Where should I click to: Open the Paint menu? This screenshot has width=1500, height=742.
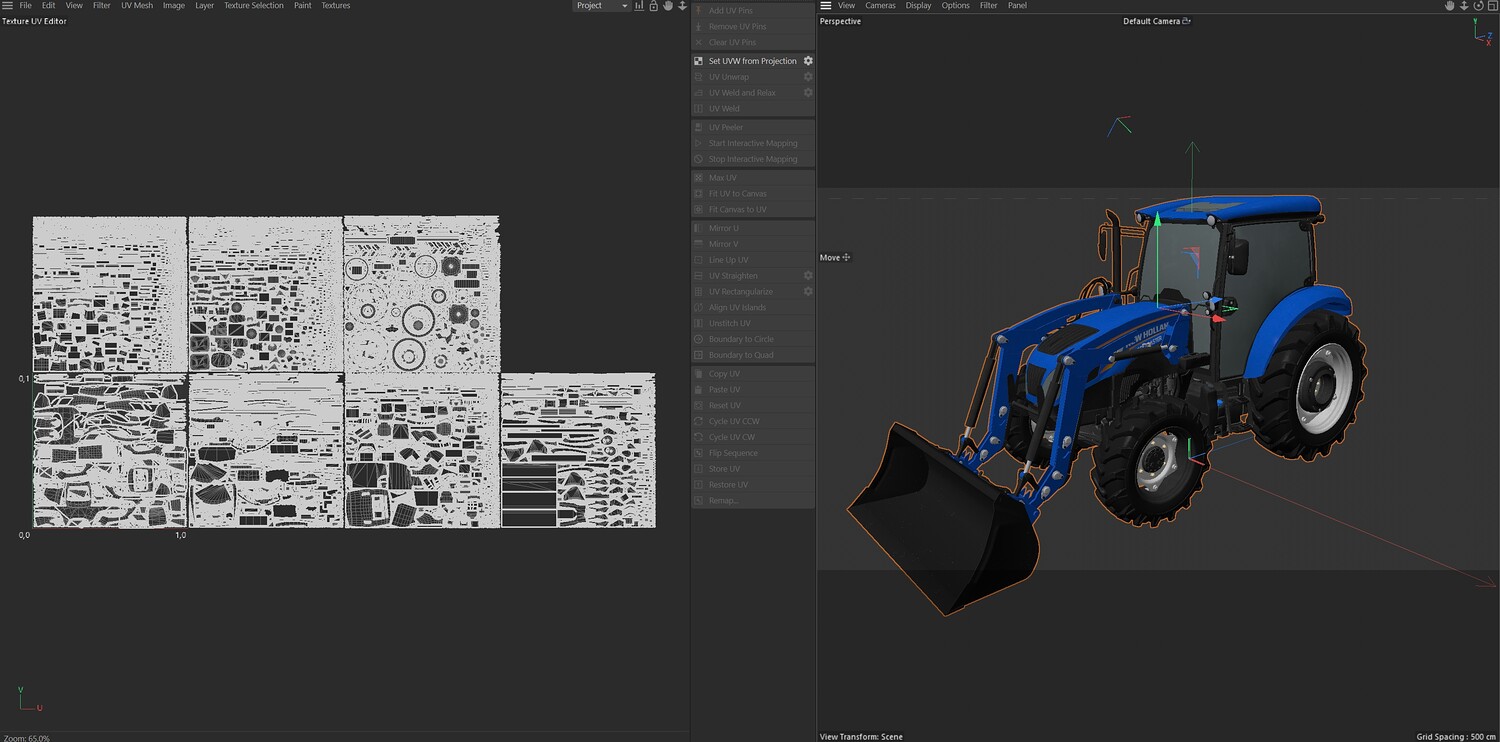click(x=302, y=6)
